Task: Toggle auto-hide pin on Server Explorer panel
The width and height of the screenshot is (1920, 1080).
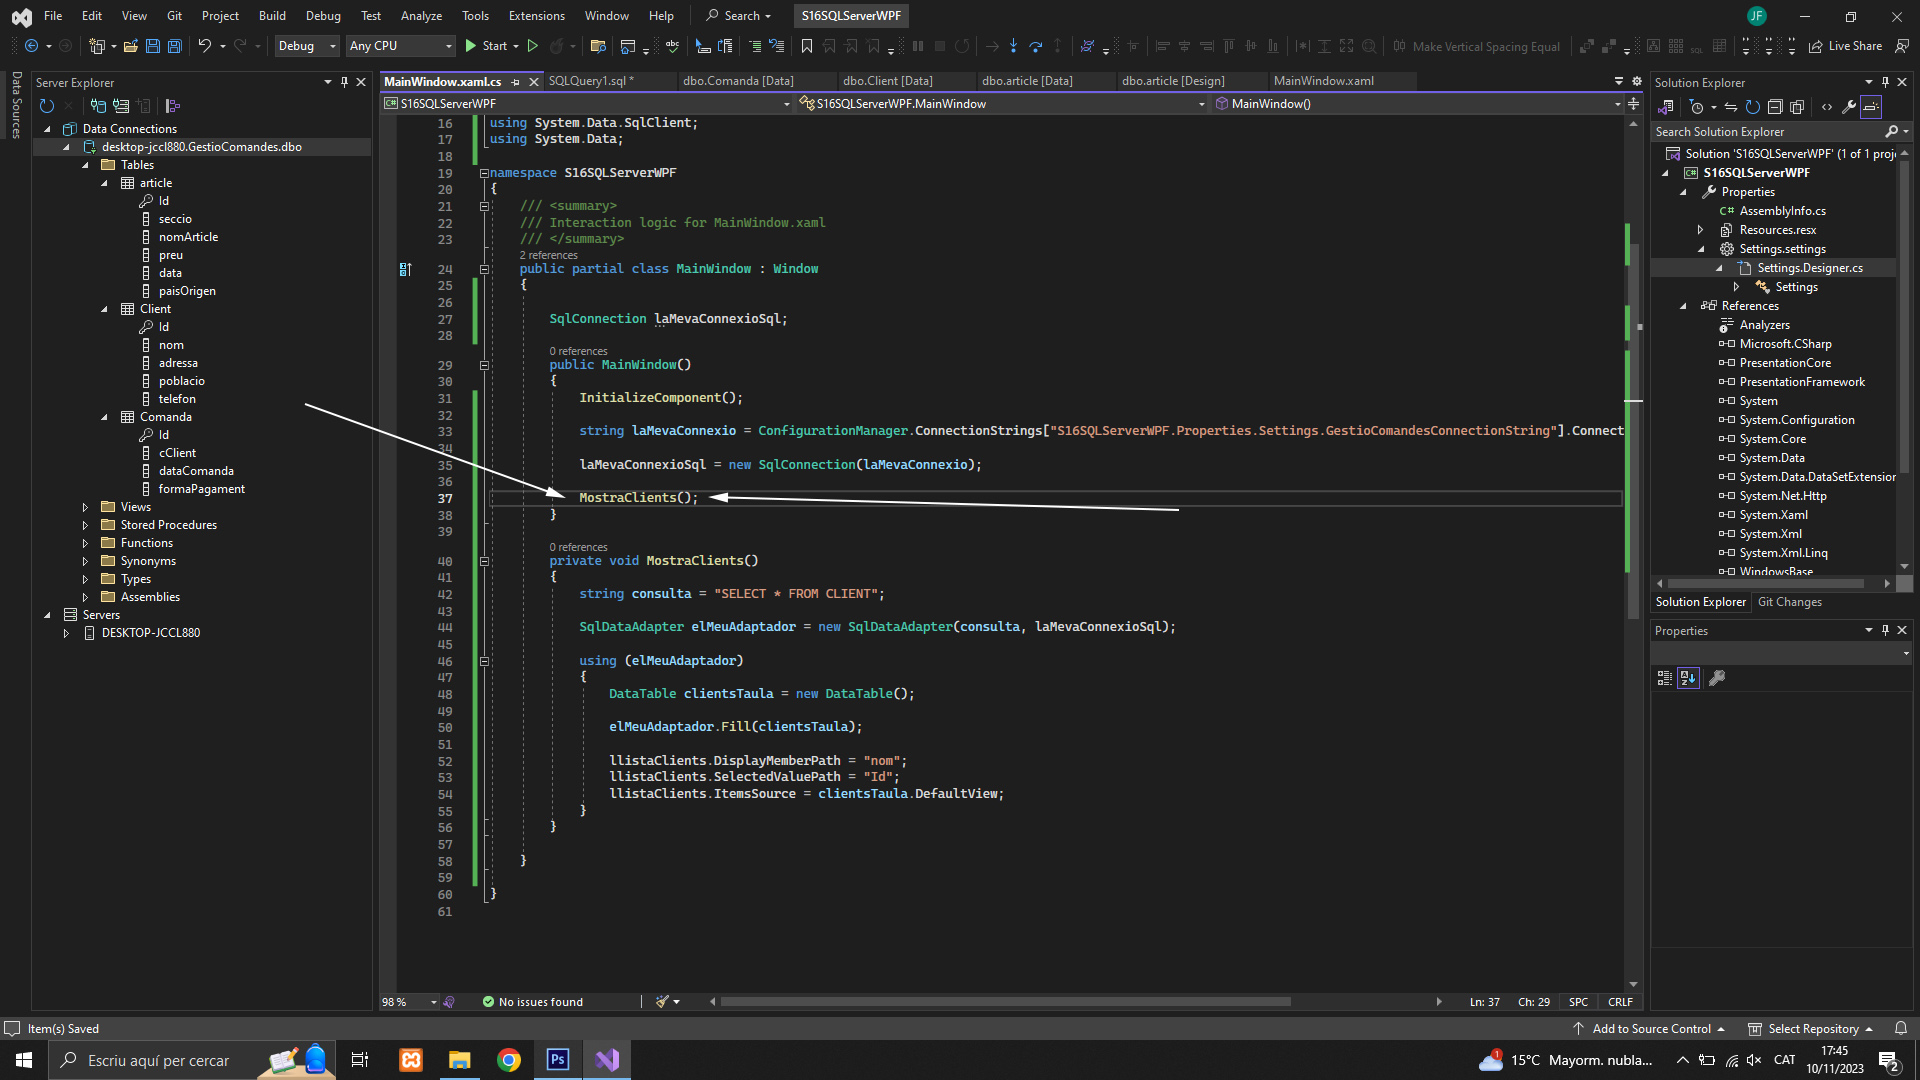Action: 344,82
